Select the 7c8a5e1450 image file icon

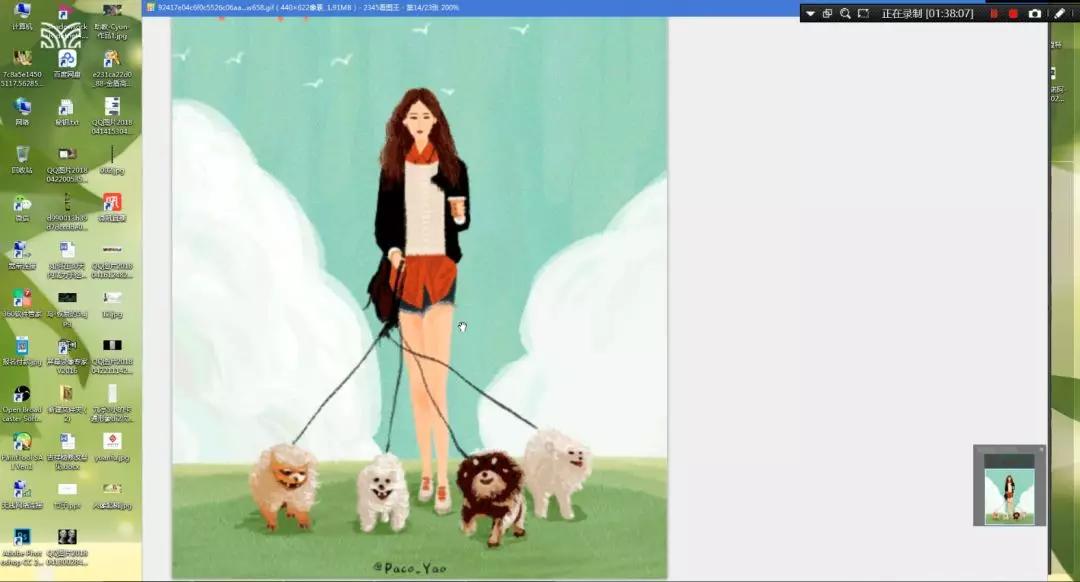tap(22, 68)
